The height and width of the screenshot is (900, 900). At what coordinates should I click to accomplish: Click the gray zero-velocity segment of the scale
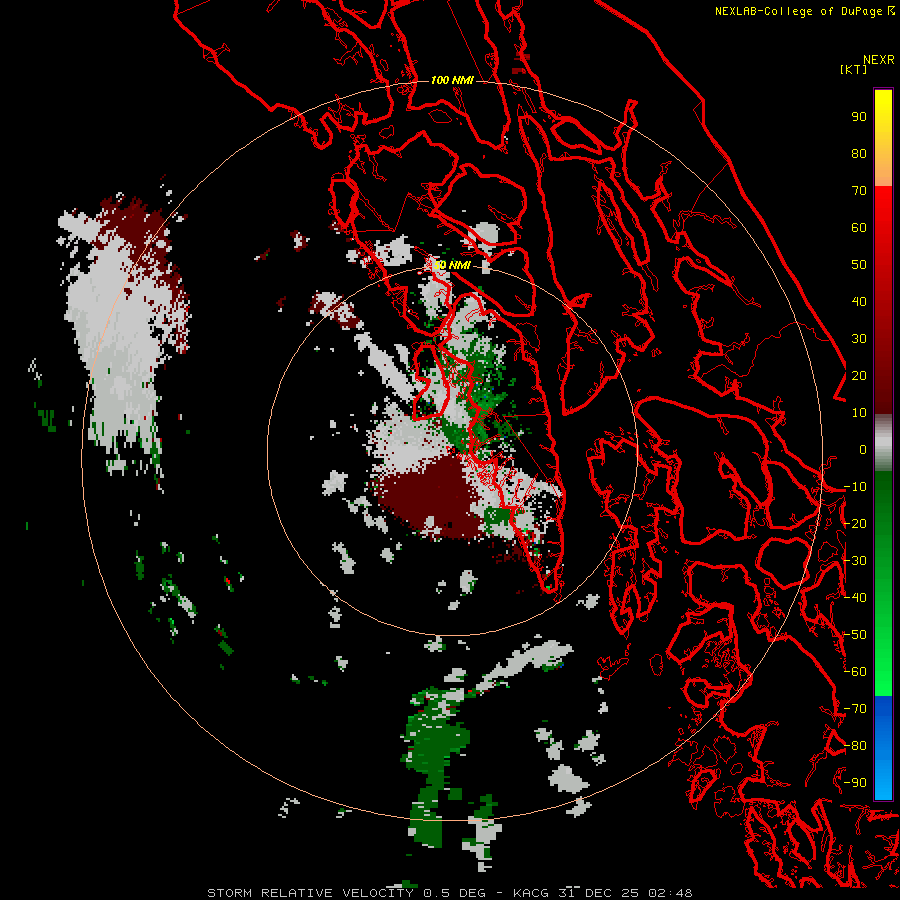point(883,443)
